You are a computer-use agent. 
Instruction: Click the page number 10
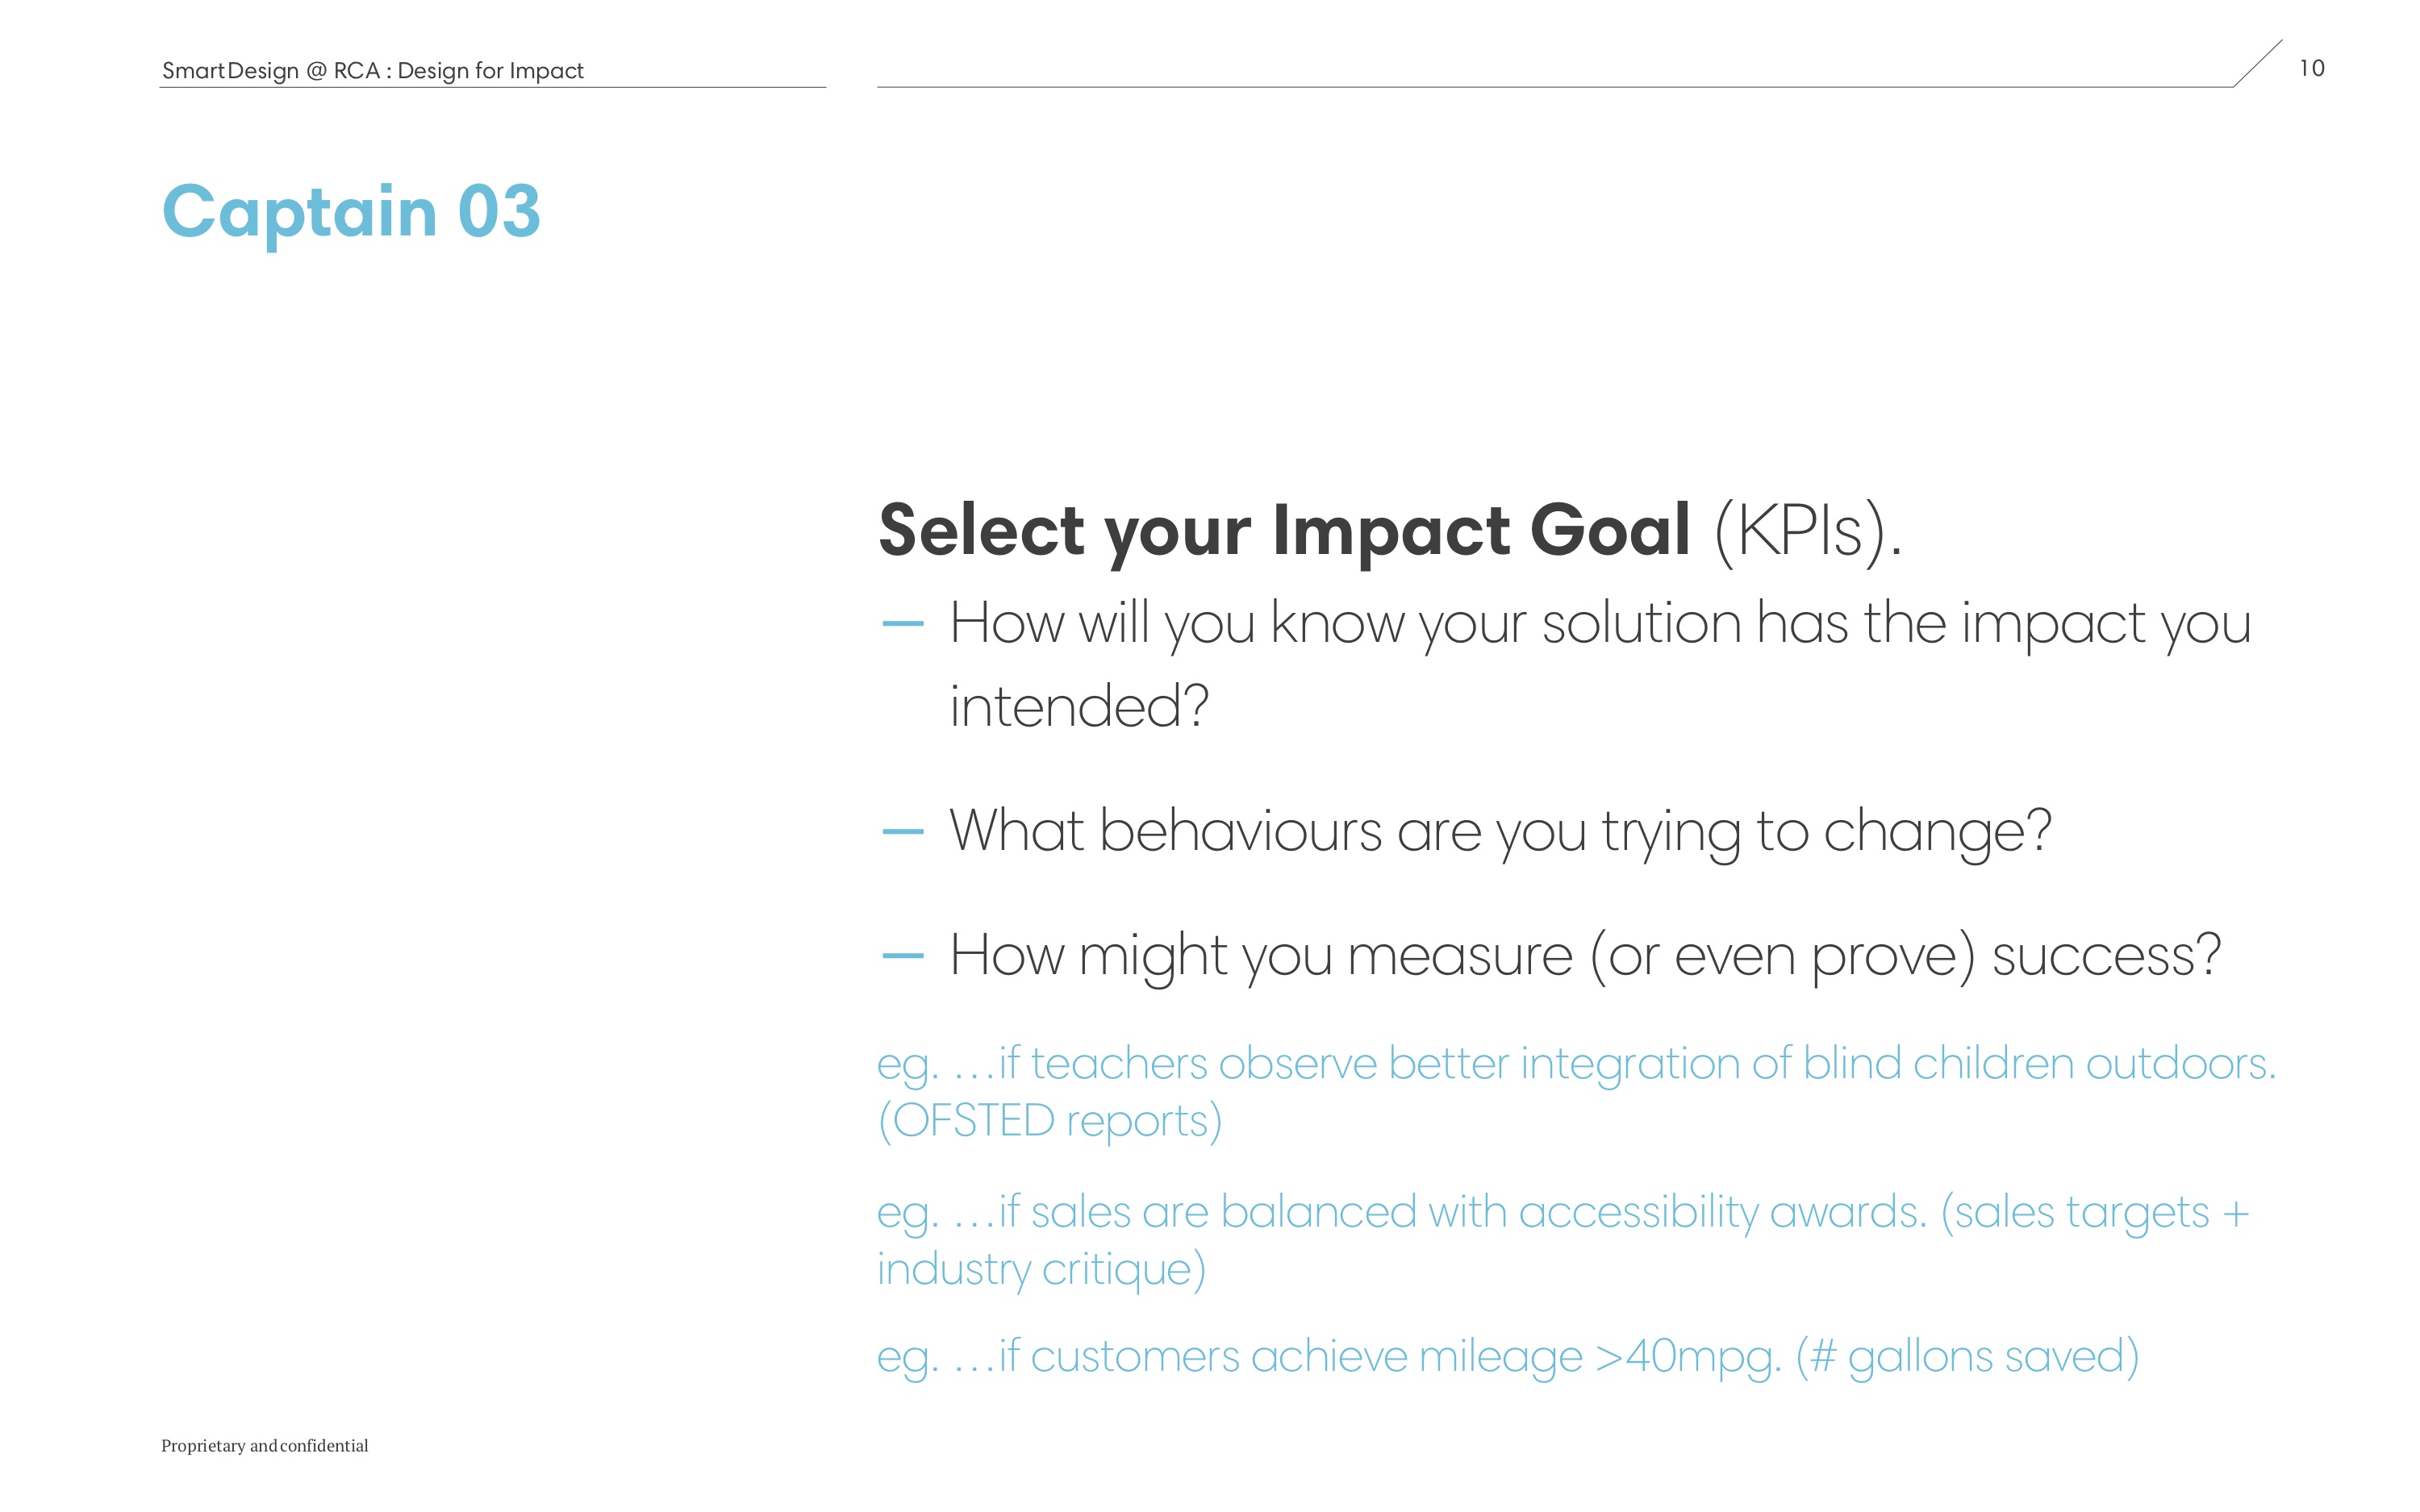(2311, 68)
